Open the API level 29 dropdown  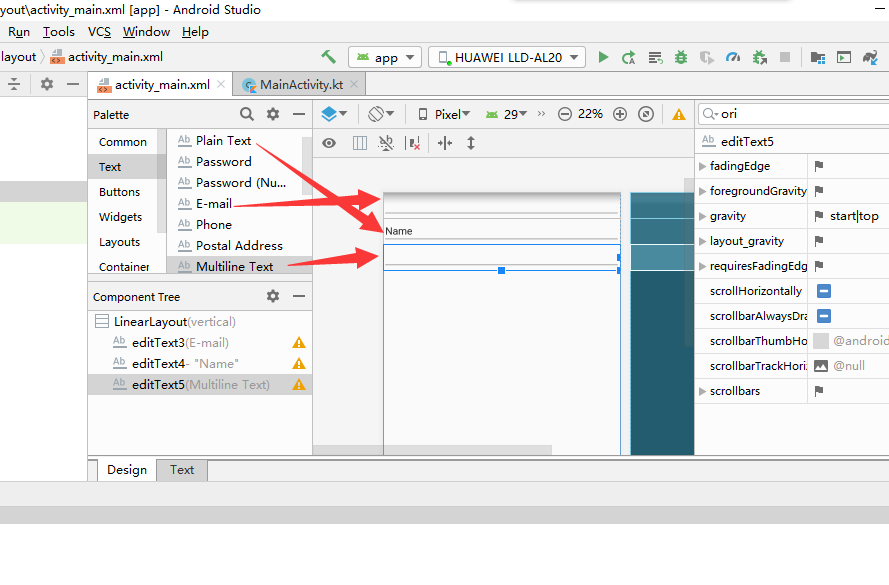pos(510,114)
